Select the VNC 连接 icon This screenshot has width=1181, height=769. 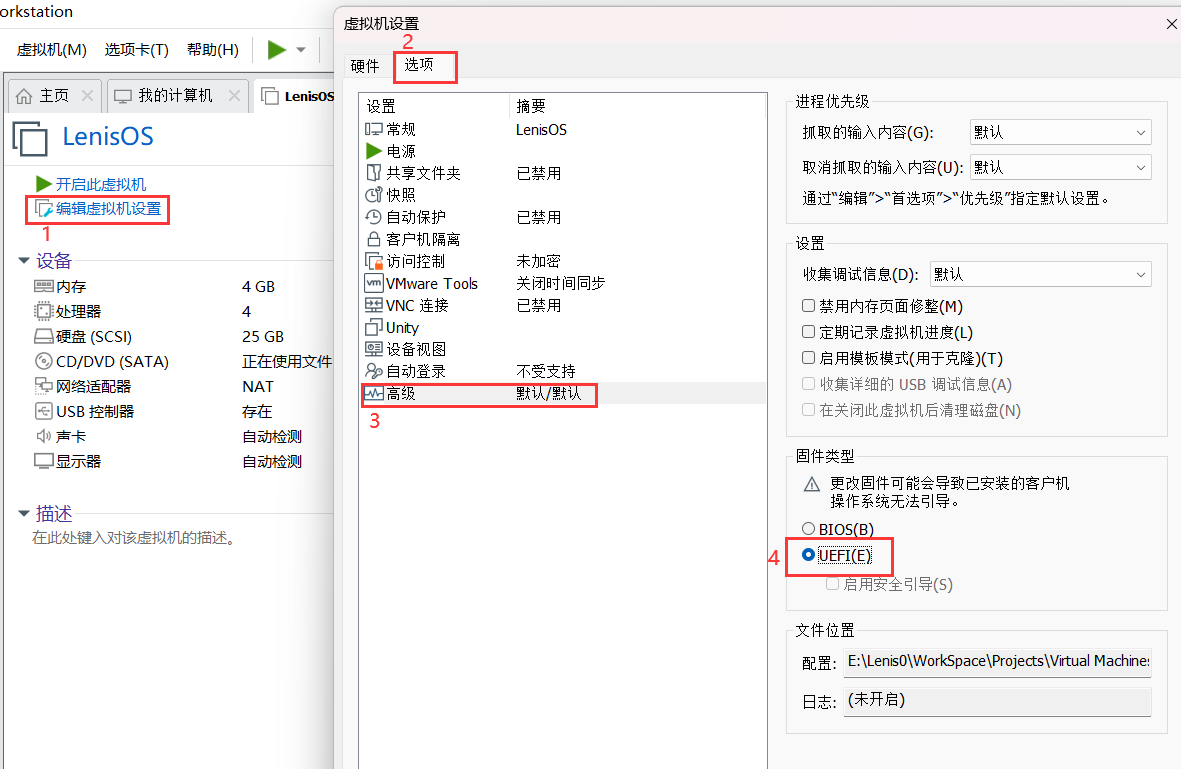point(374,305)
